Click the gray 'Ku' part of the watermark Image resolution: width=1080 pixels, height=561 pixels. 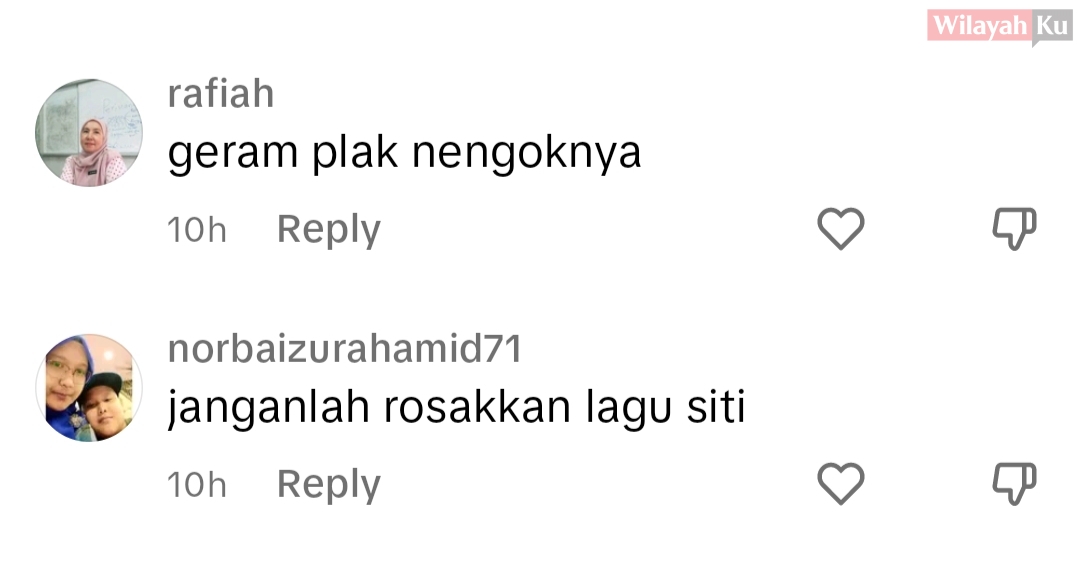[x=1052, y=27]
